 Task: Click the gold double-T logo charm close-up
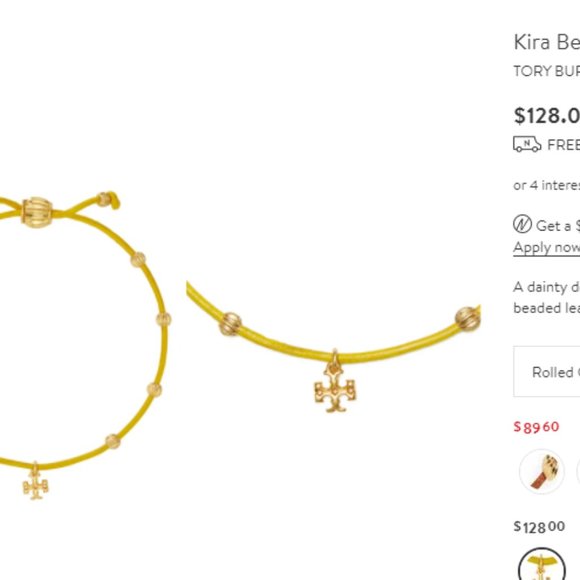[335, 382]
